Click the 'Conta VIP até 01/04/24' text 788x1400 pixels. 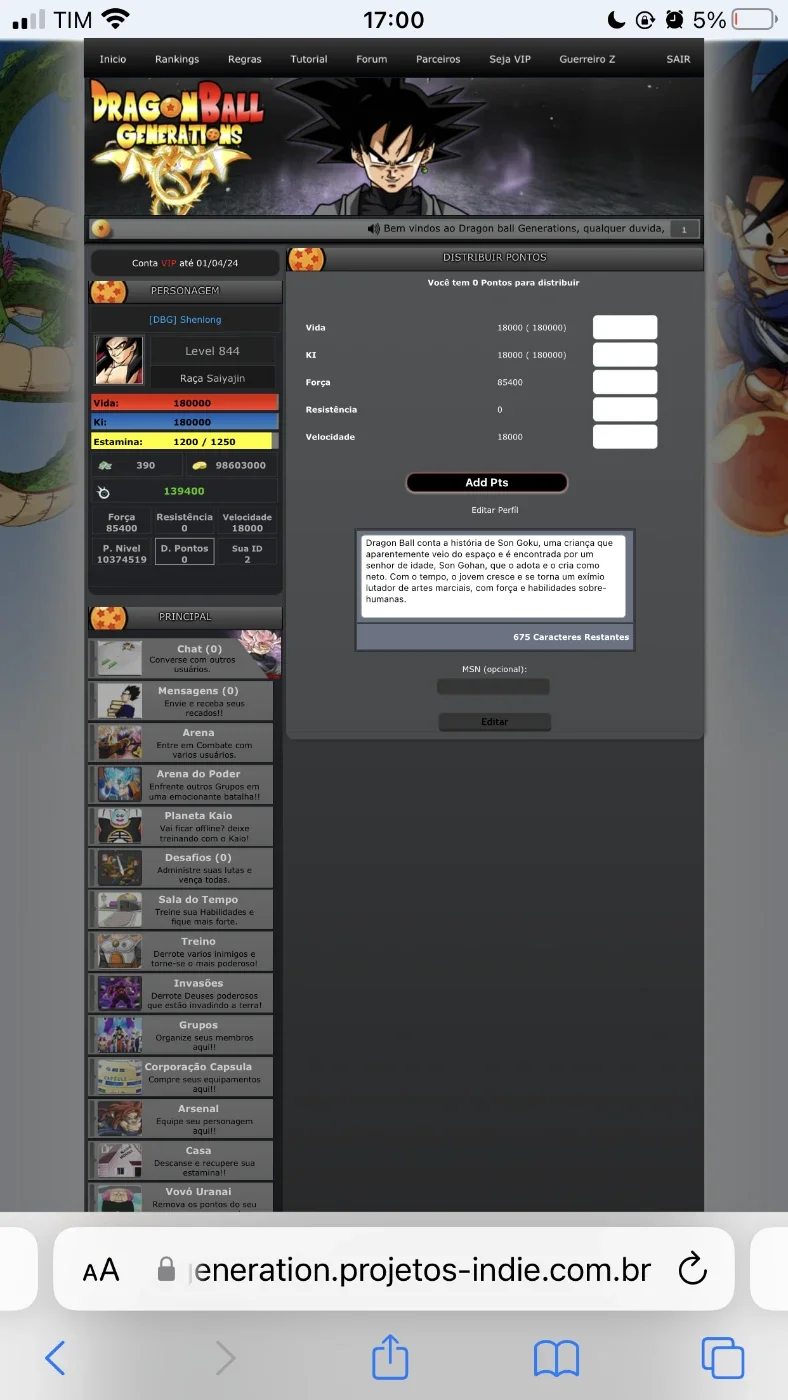(185, 264)
